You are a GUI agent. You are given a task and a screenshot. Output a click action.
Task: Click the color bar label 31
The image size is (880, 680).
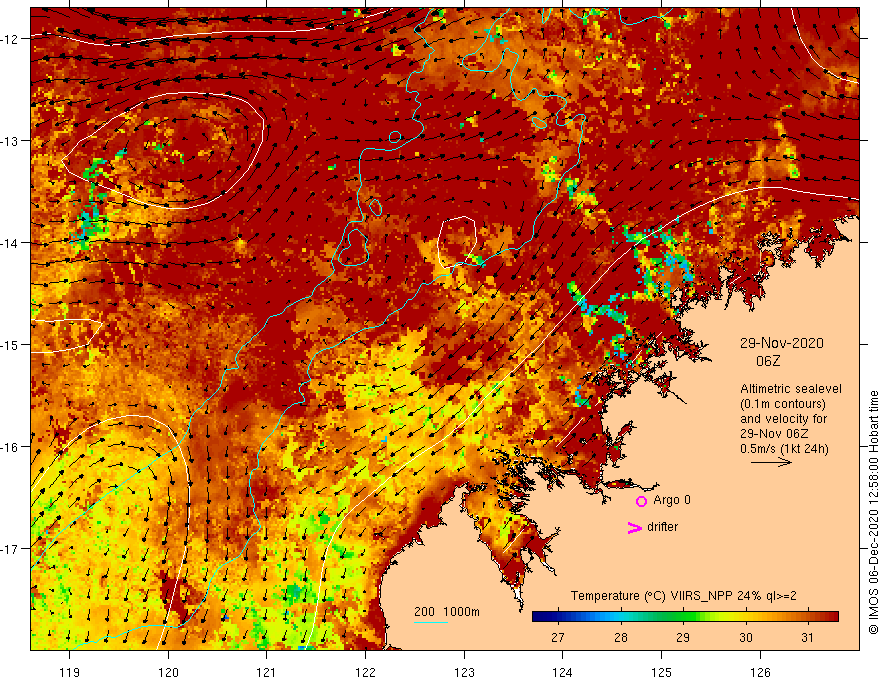point(808,637)
